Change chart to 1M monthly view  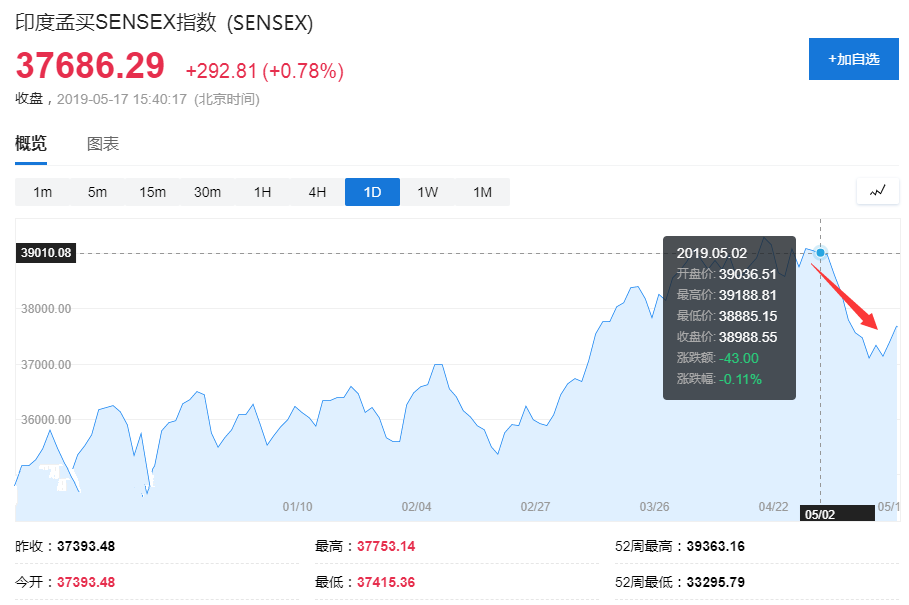pos(482,192)
